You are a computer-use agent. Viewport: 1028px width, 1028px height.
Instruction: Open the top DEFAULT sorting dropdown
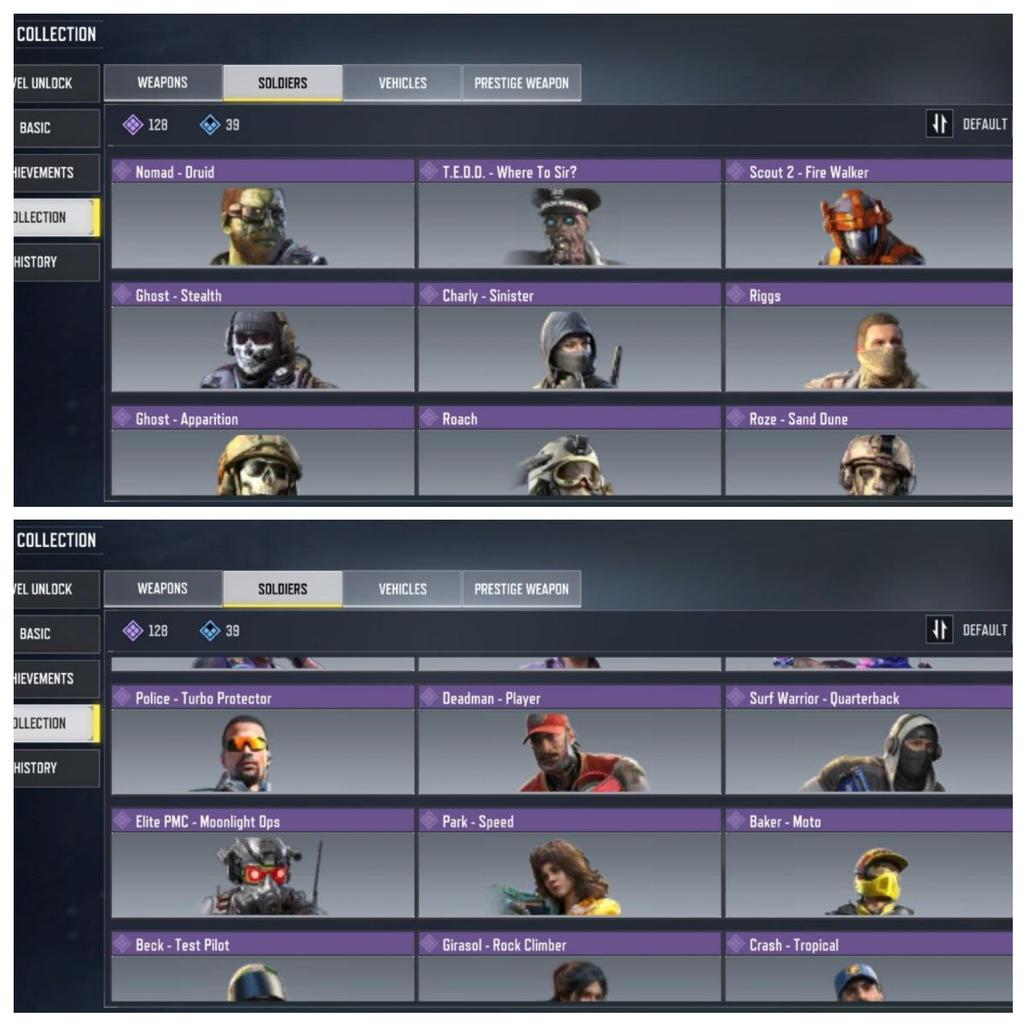[985, 124]
